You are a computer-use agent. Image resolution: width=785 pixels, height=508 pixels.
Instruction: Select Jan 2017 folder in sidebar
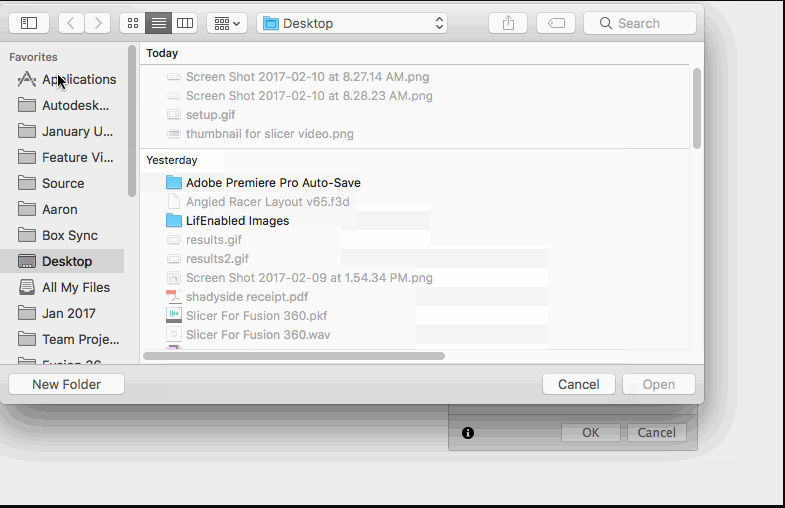[x=67, y=313]
